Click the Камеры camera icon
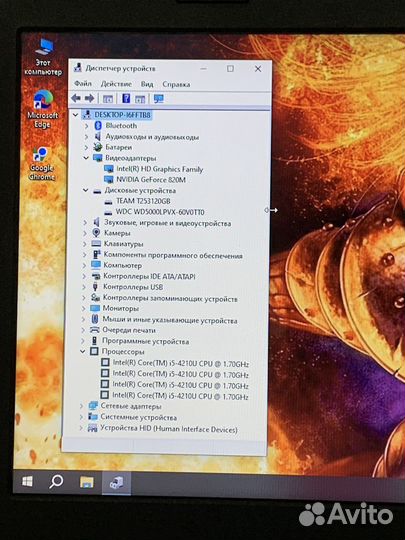The image size is (405, 540). pos(96,233)
